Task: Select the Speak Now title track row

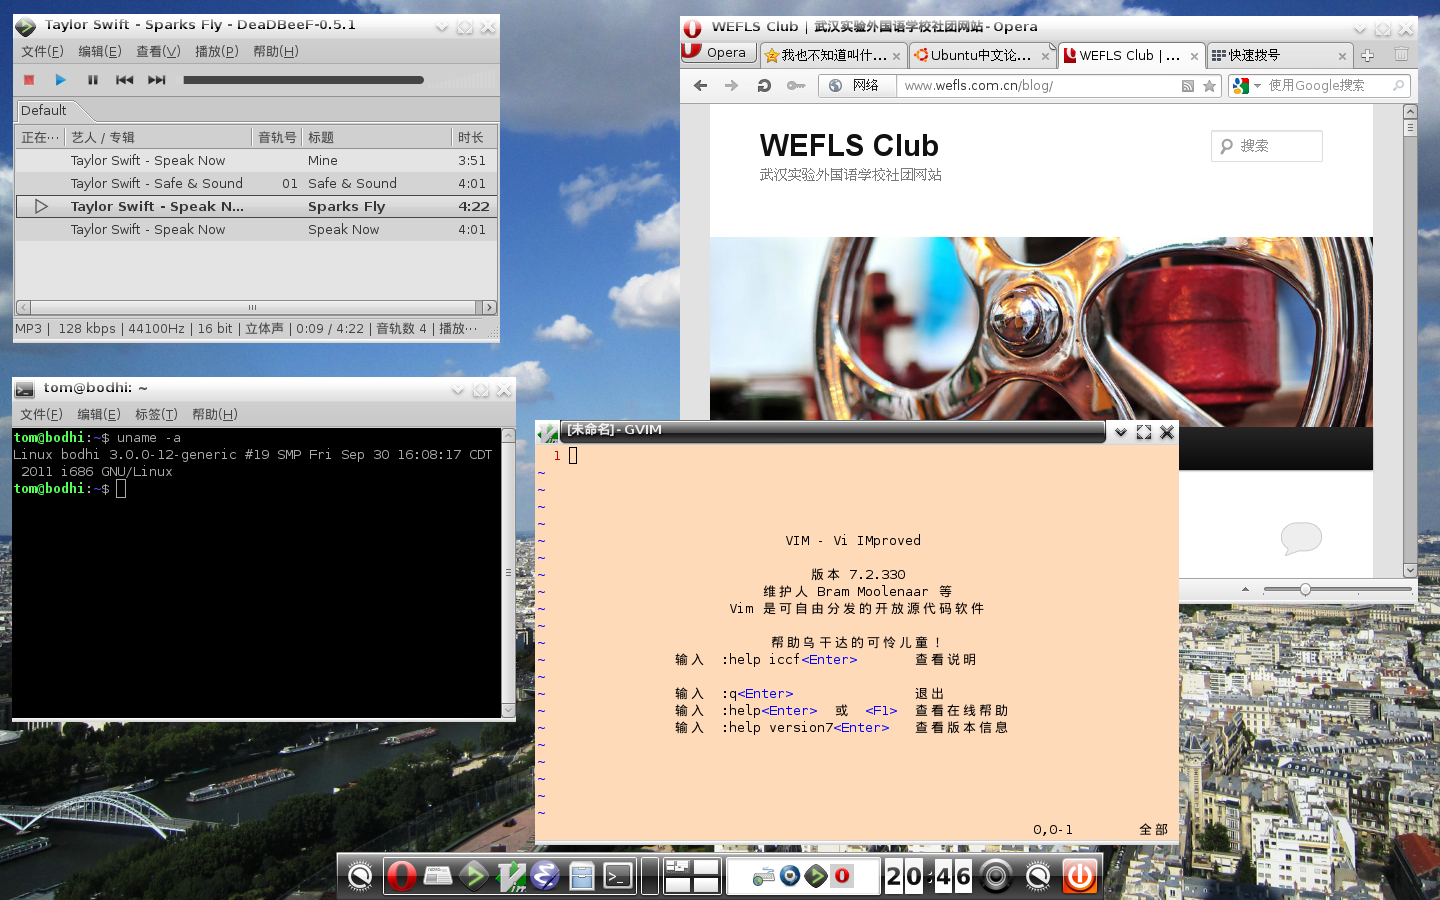Action: 256,229
